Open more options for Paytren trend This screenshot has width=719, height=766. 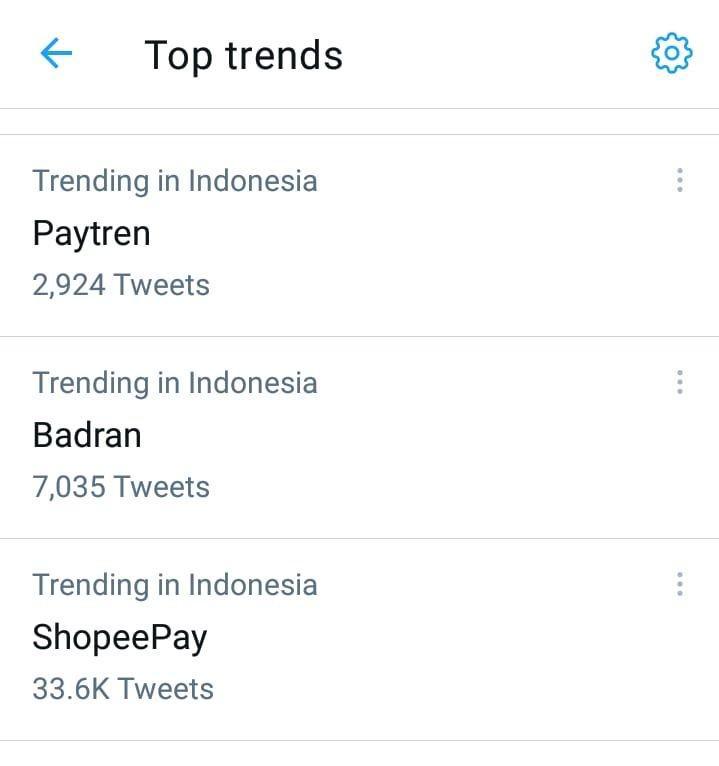click(679, 180)
